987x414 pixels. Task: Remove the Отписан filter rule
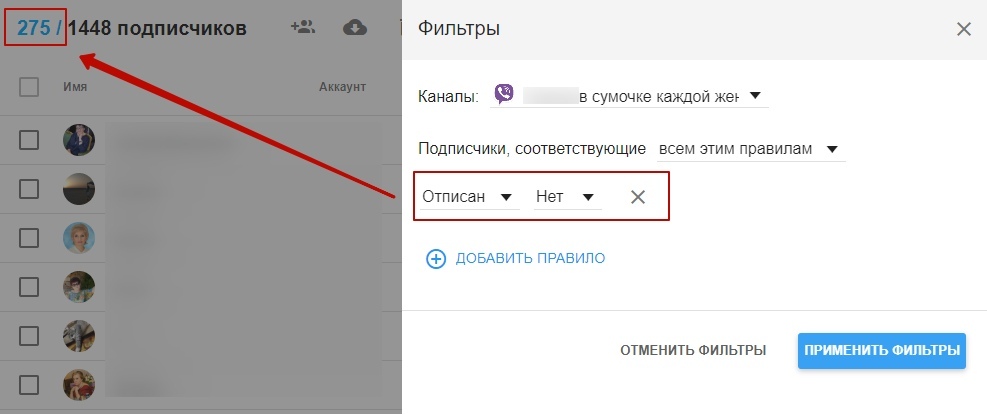pyautogui.click(x=638, y=197)
